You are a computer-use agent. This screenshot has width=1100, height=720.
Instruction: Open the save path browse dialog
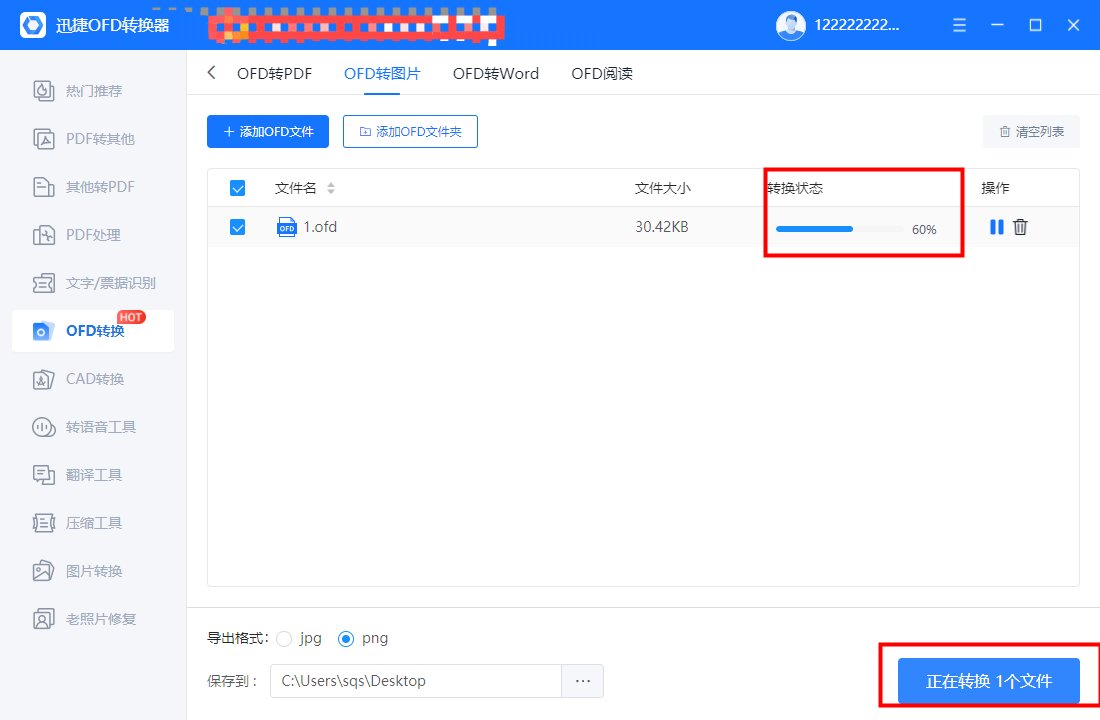coord(583,680)
